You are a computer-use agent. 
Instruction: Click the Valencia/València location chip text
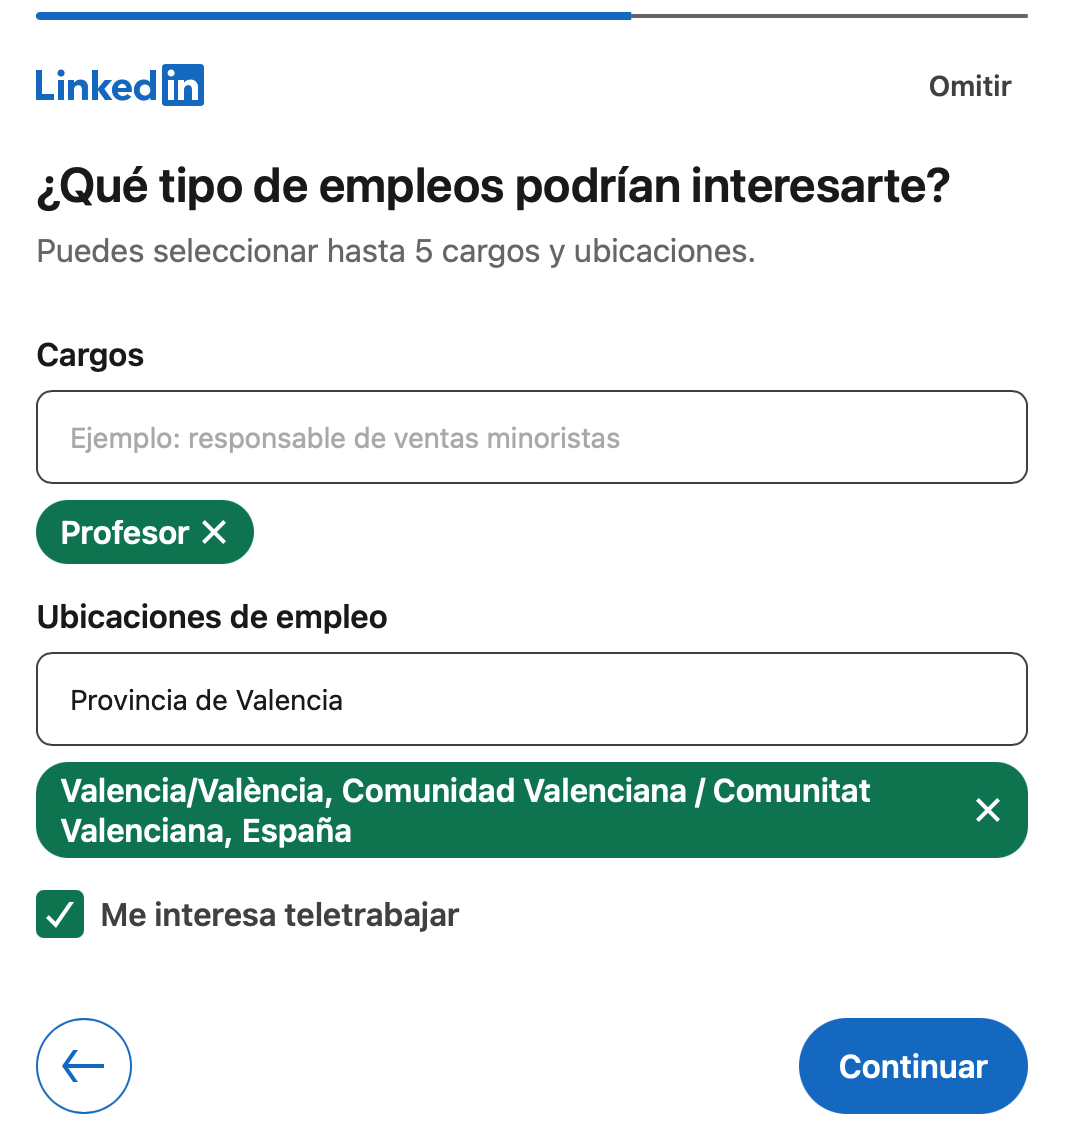point(465,810)
